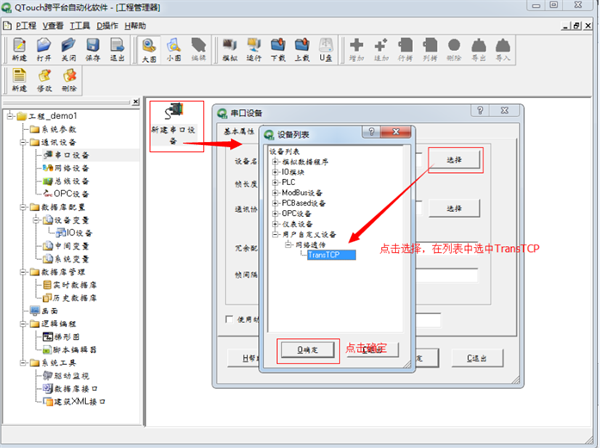Expand the PLC node in device list

point(276,183)
